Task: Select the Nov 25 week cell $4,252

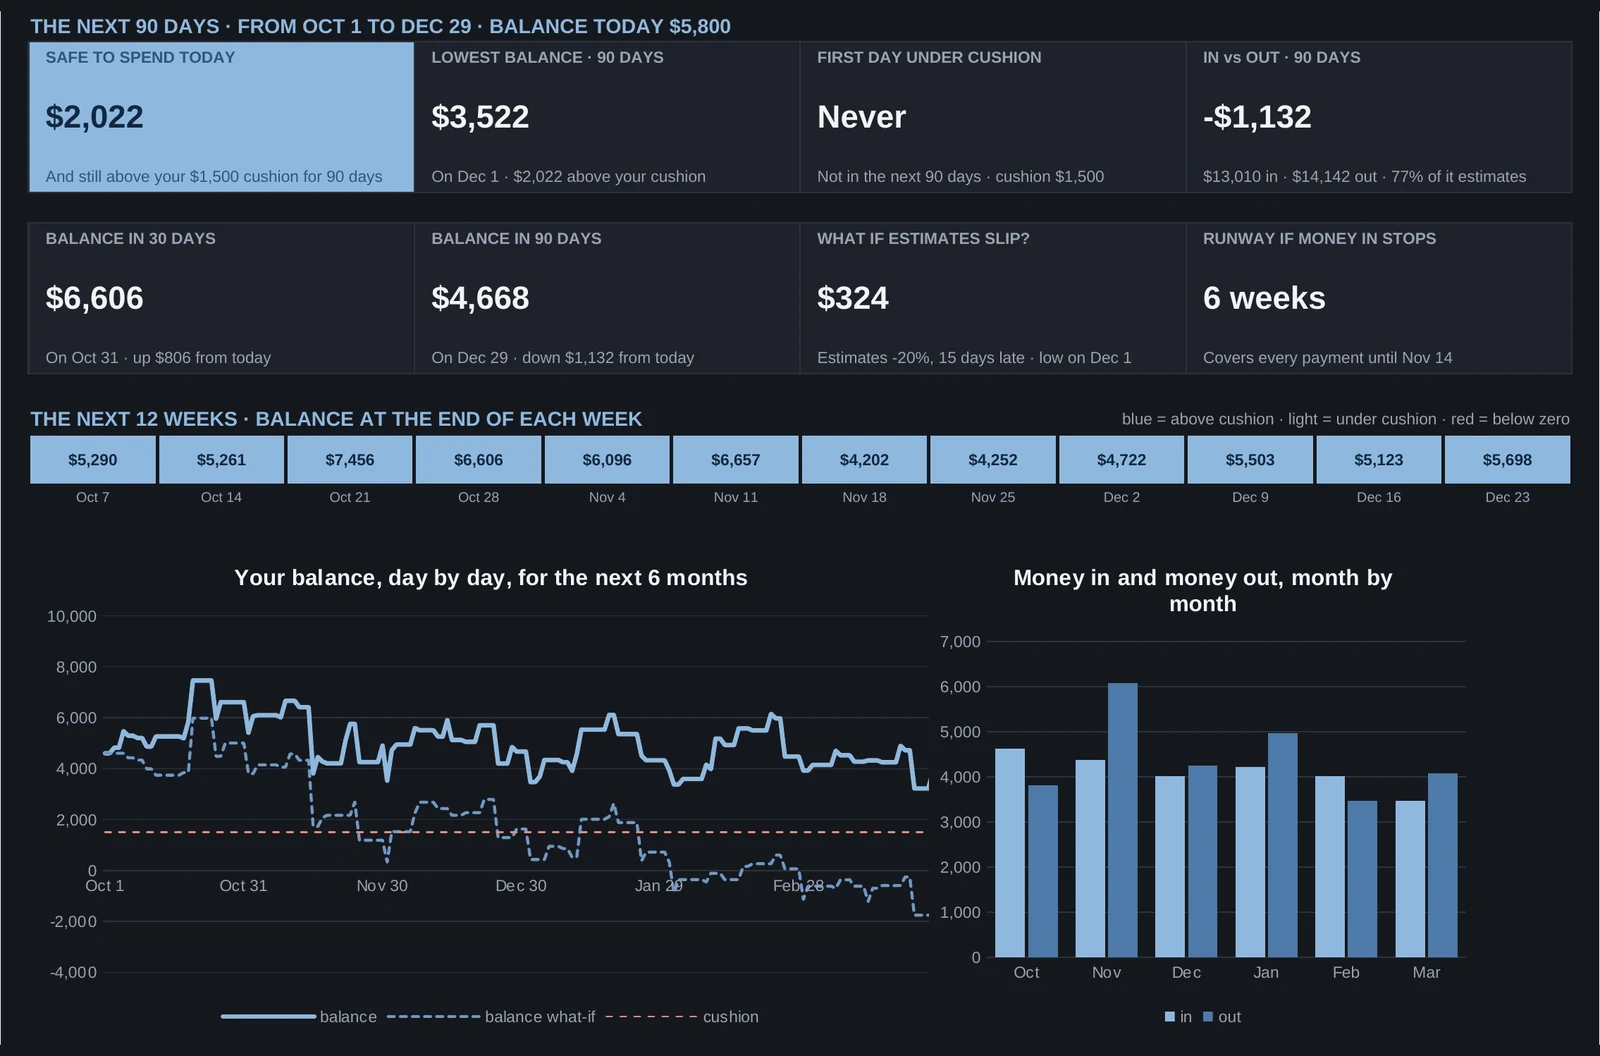Action: (x=993, y=460)
